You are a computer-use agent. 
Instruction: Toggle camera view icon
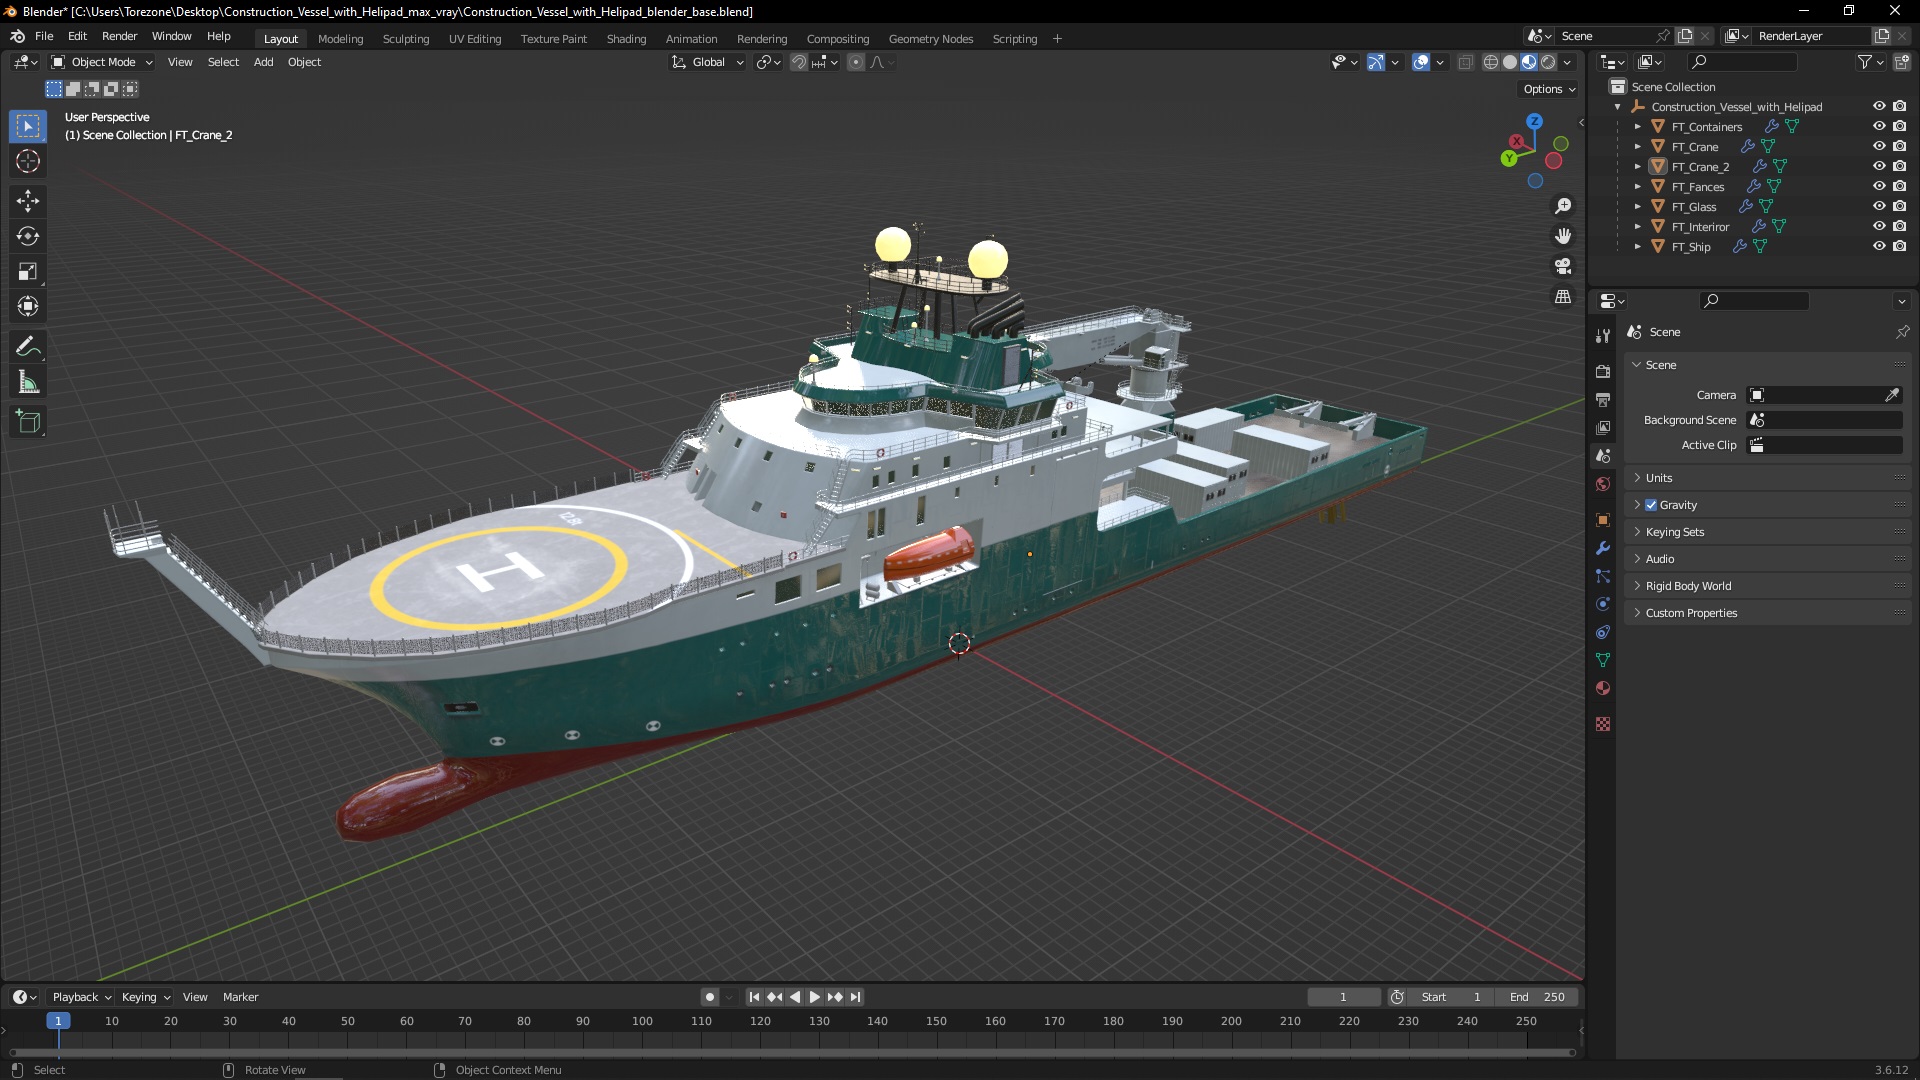(x=1563, y=266)
